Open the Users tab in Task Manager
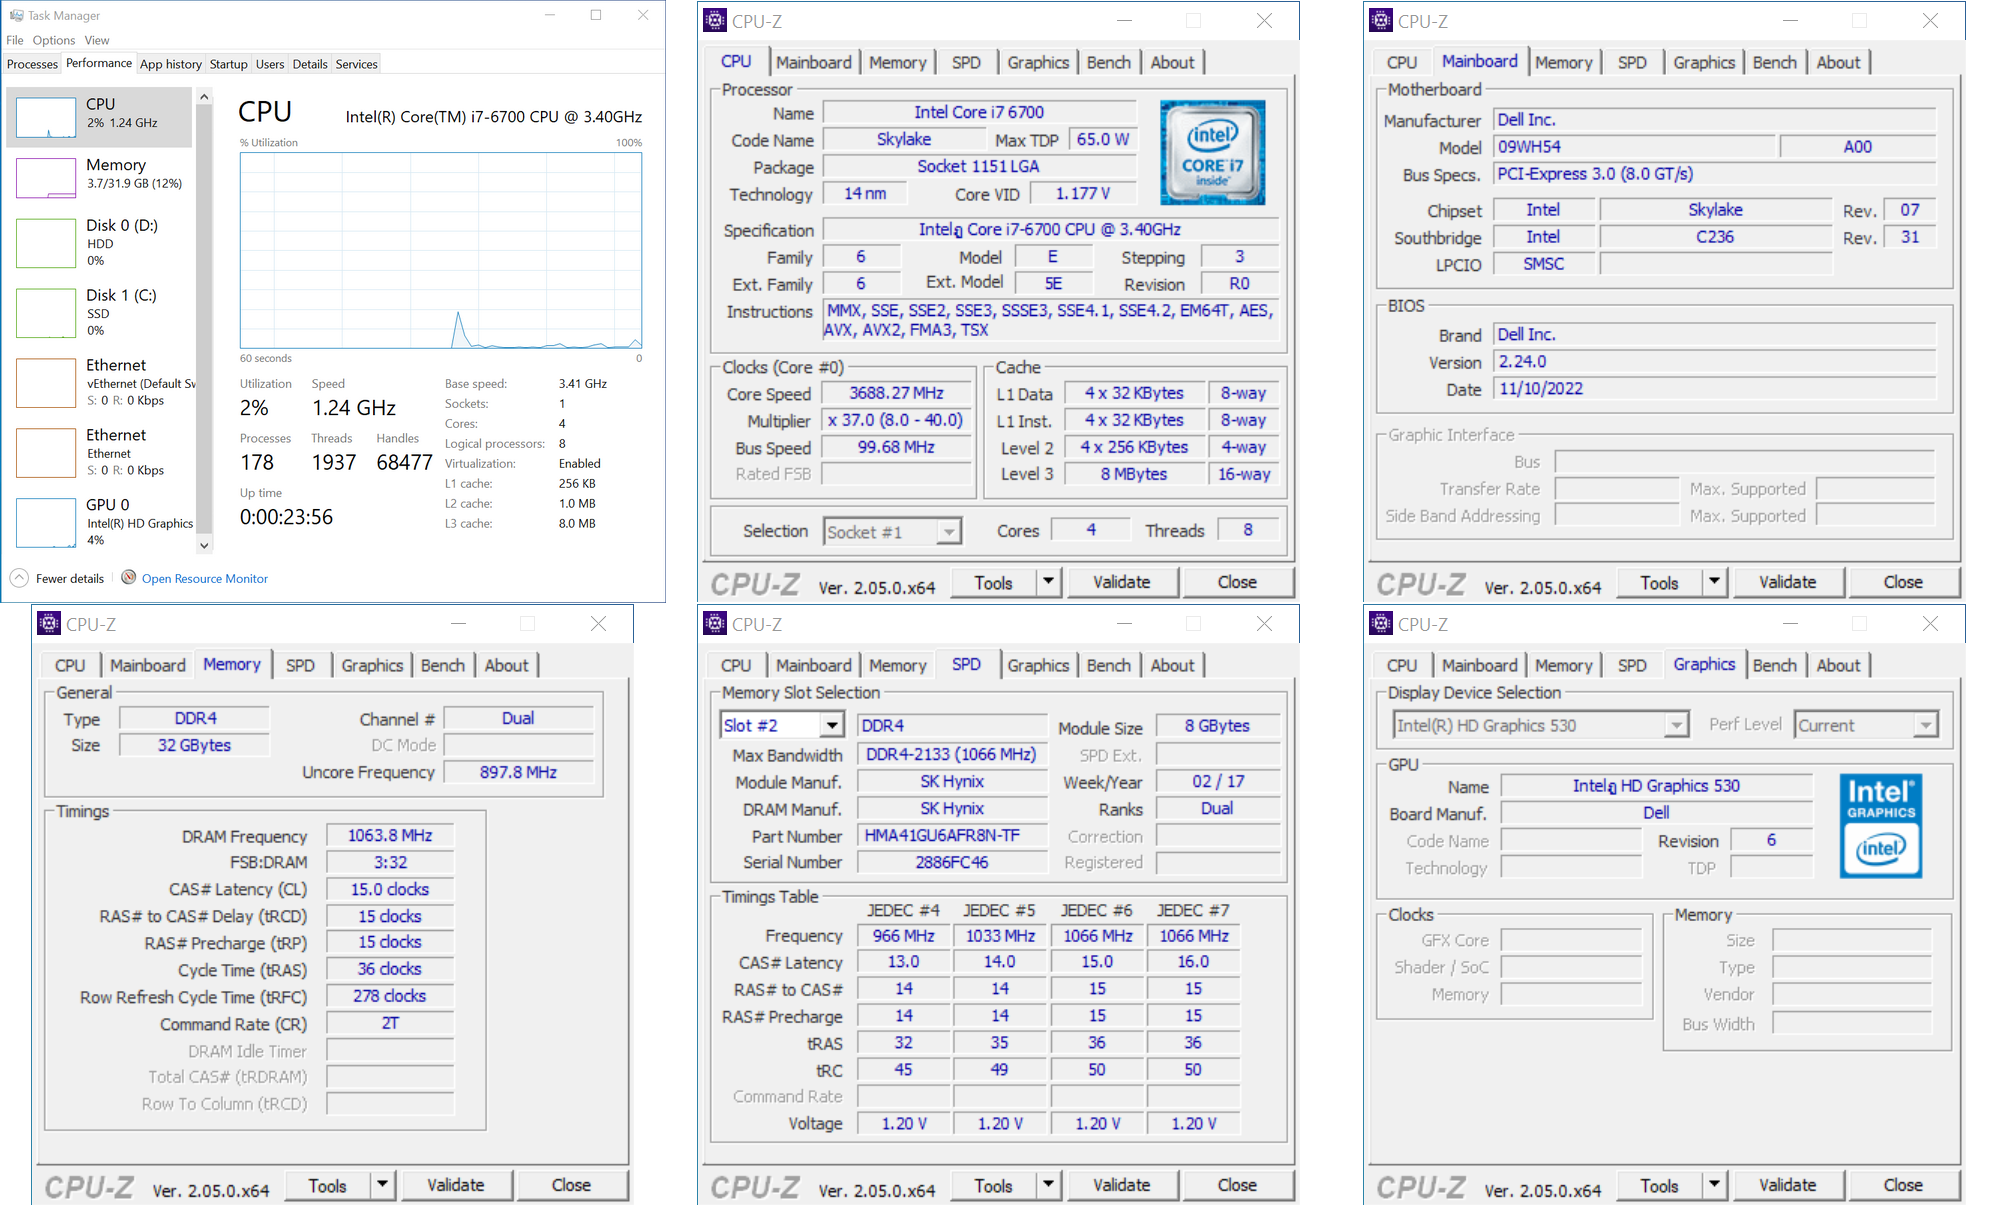The height and width of the screenshot is (1206, 1998). point(270,64)
